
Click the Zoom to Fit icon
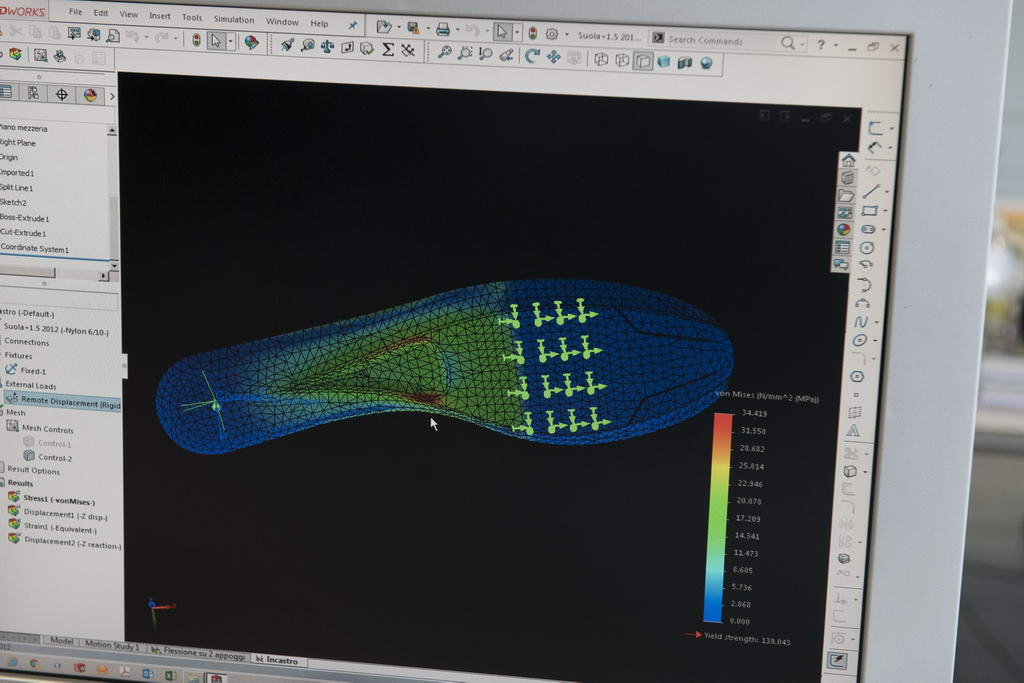pyautogui.click(x=444, y=52)
